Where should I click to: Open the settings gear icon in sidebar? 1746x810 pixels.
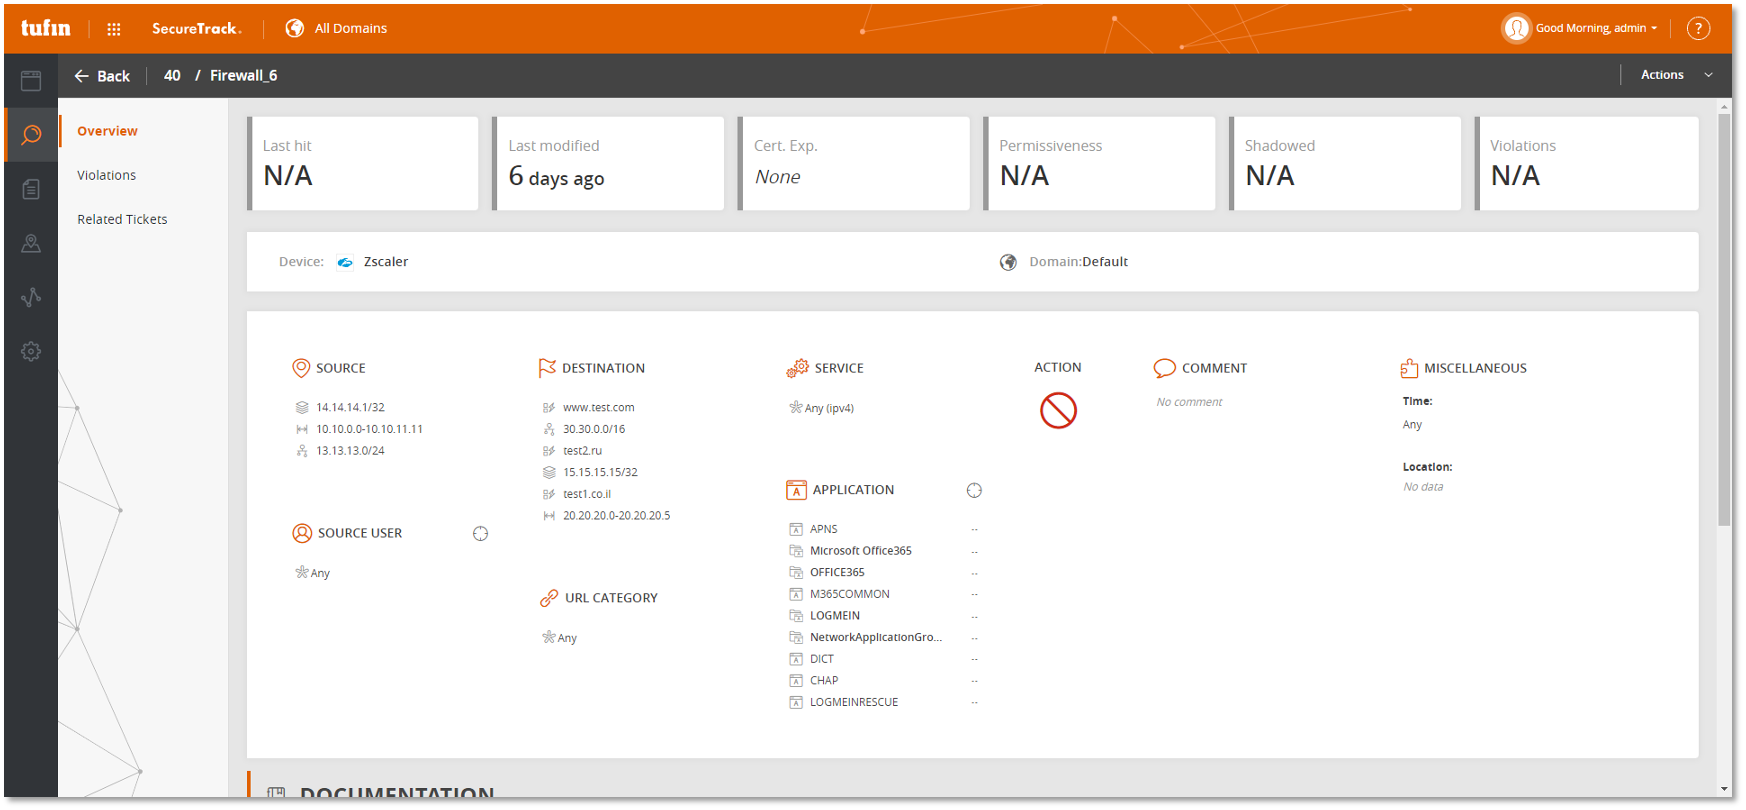point(31,351)
